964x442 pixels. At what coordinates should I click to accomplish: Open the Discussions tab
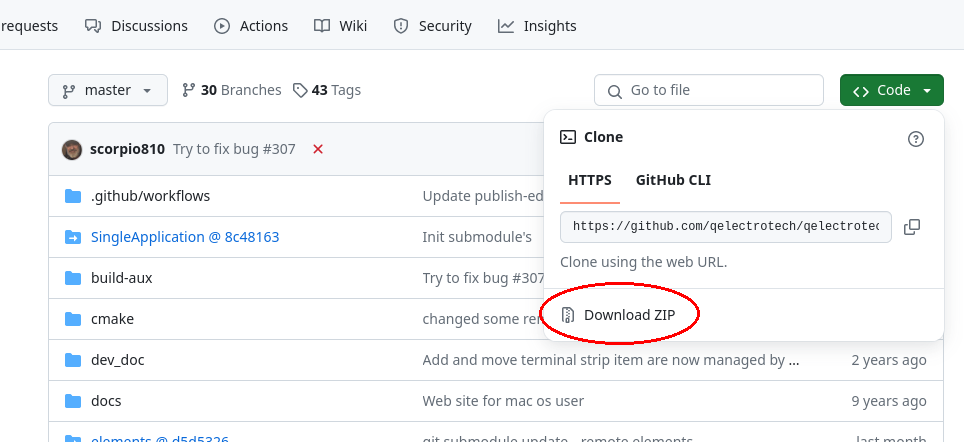136,26
